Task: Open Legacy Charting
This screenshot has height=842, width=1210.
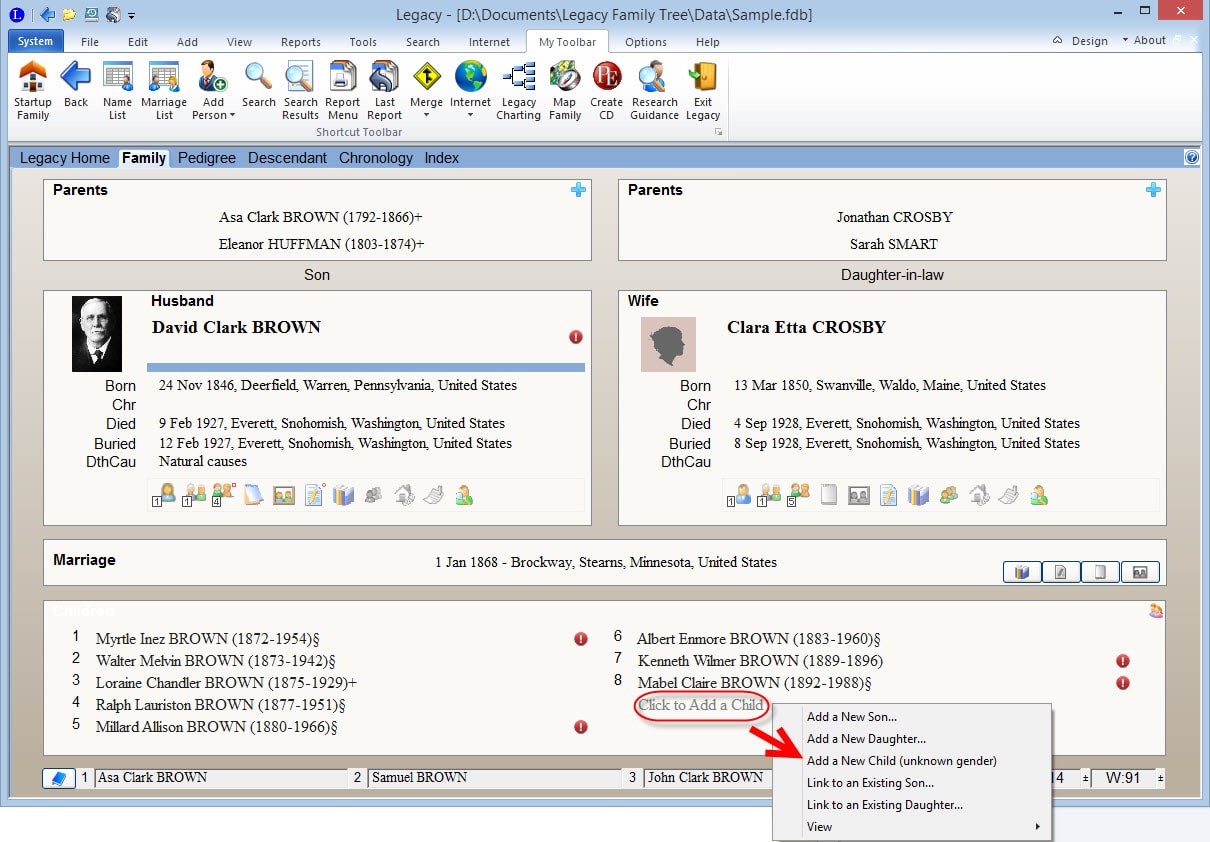Action: (x=518, y=90)
